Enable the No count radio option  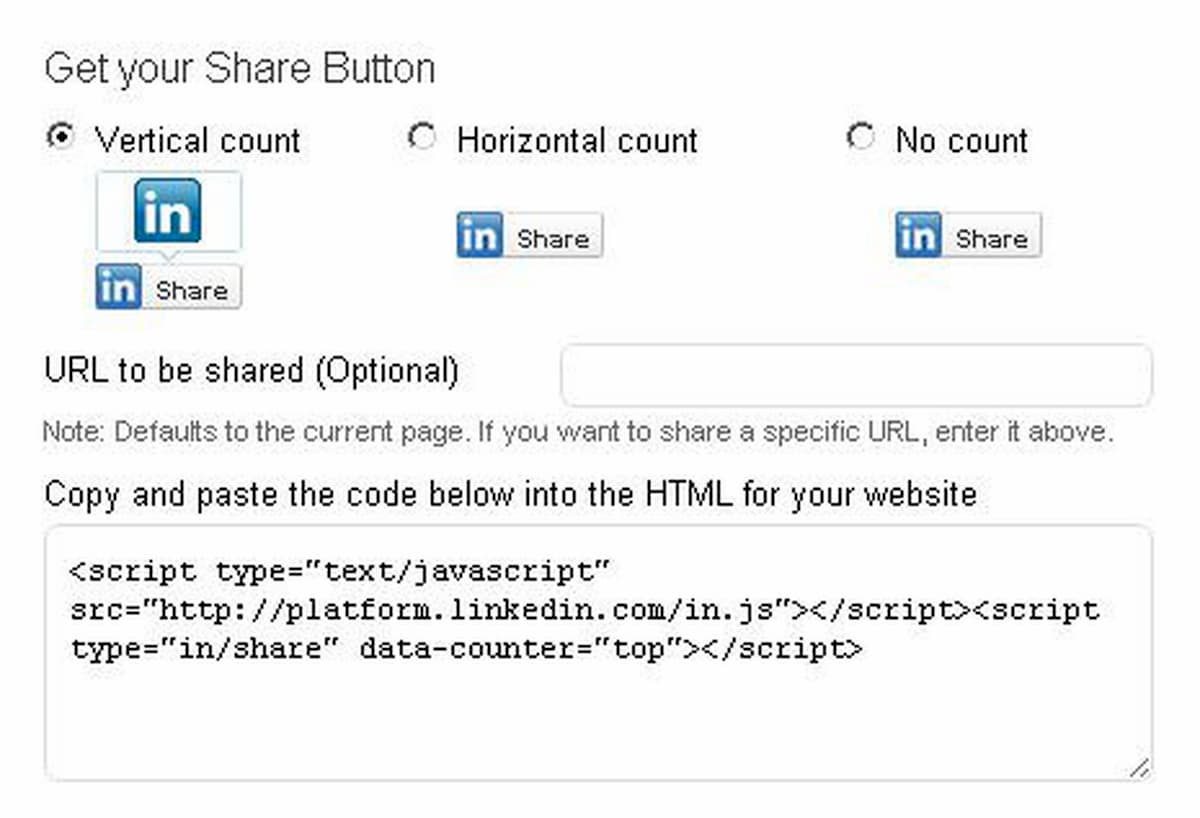tap(860, 137)
